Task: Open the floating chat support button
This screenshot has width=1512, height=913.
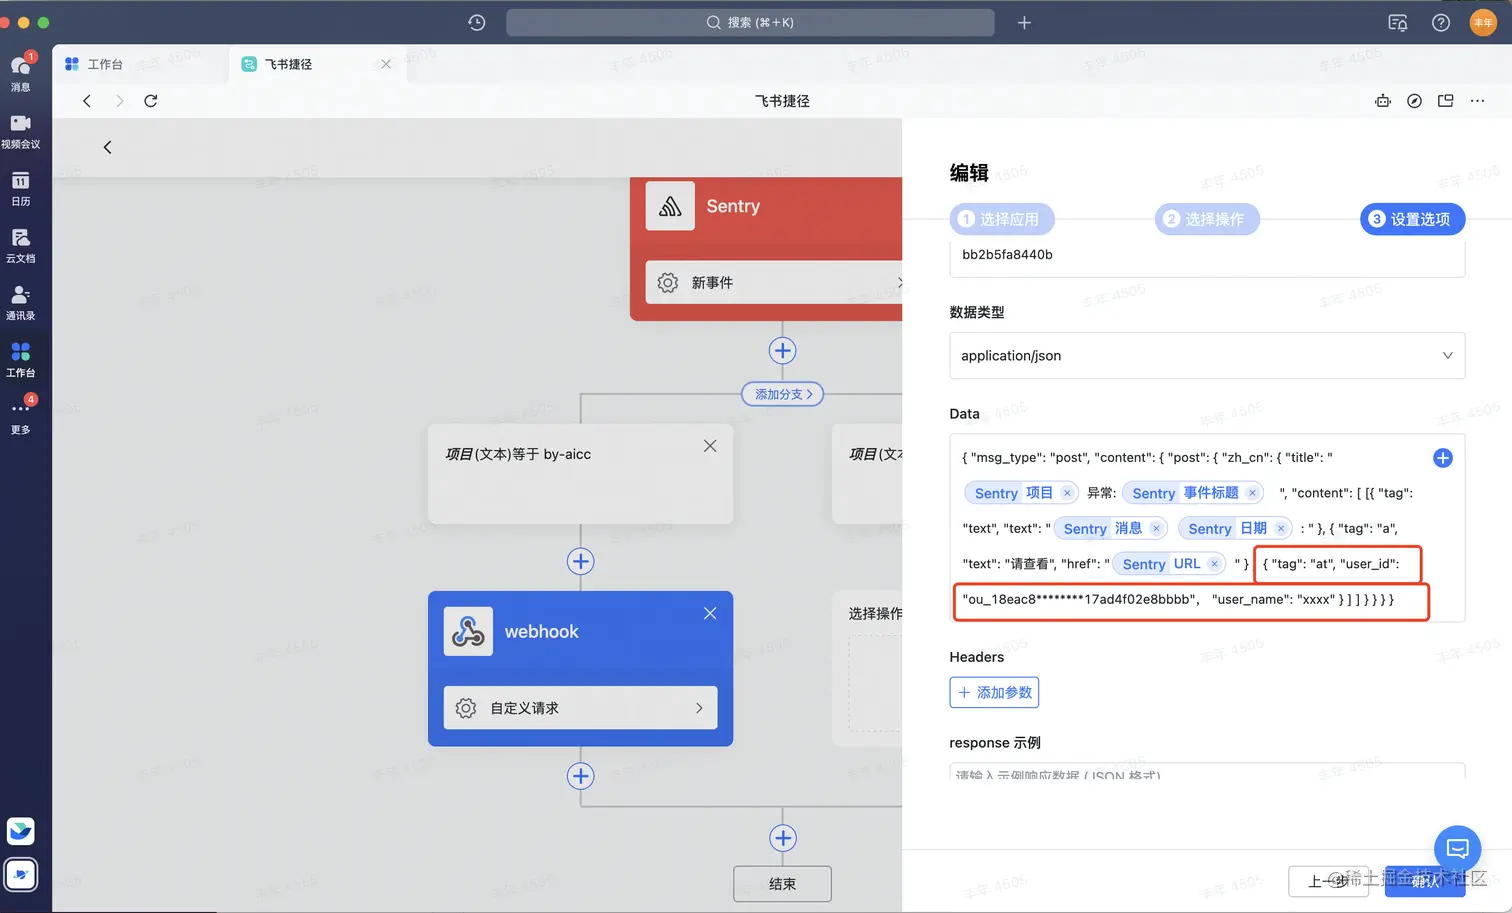Action: pyautogui.click(x=1457, y=849)
